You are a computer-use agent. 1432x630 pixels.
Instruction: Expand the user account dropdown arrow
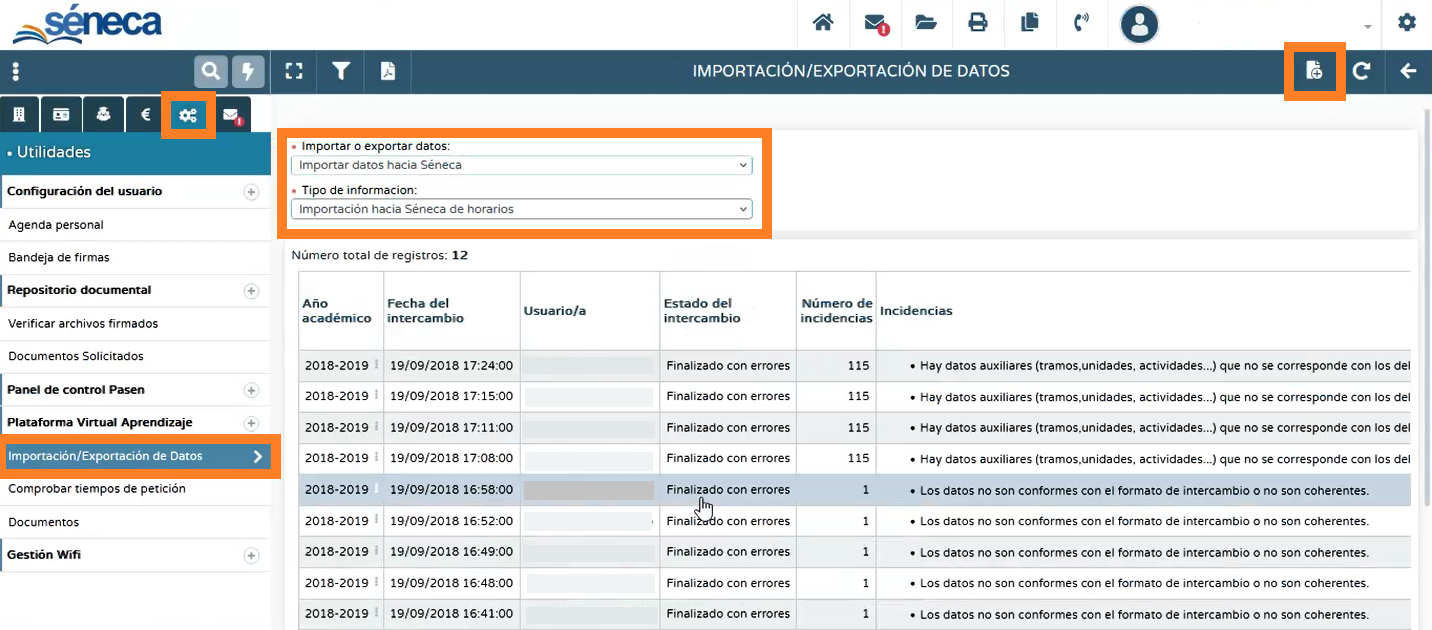tap(1367, 27)
